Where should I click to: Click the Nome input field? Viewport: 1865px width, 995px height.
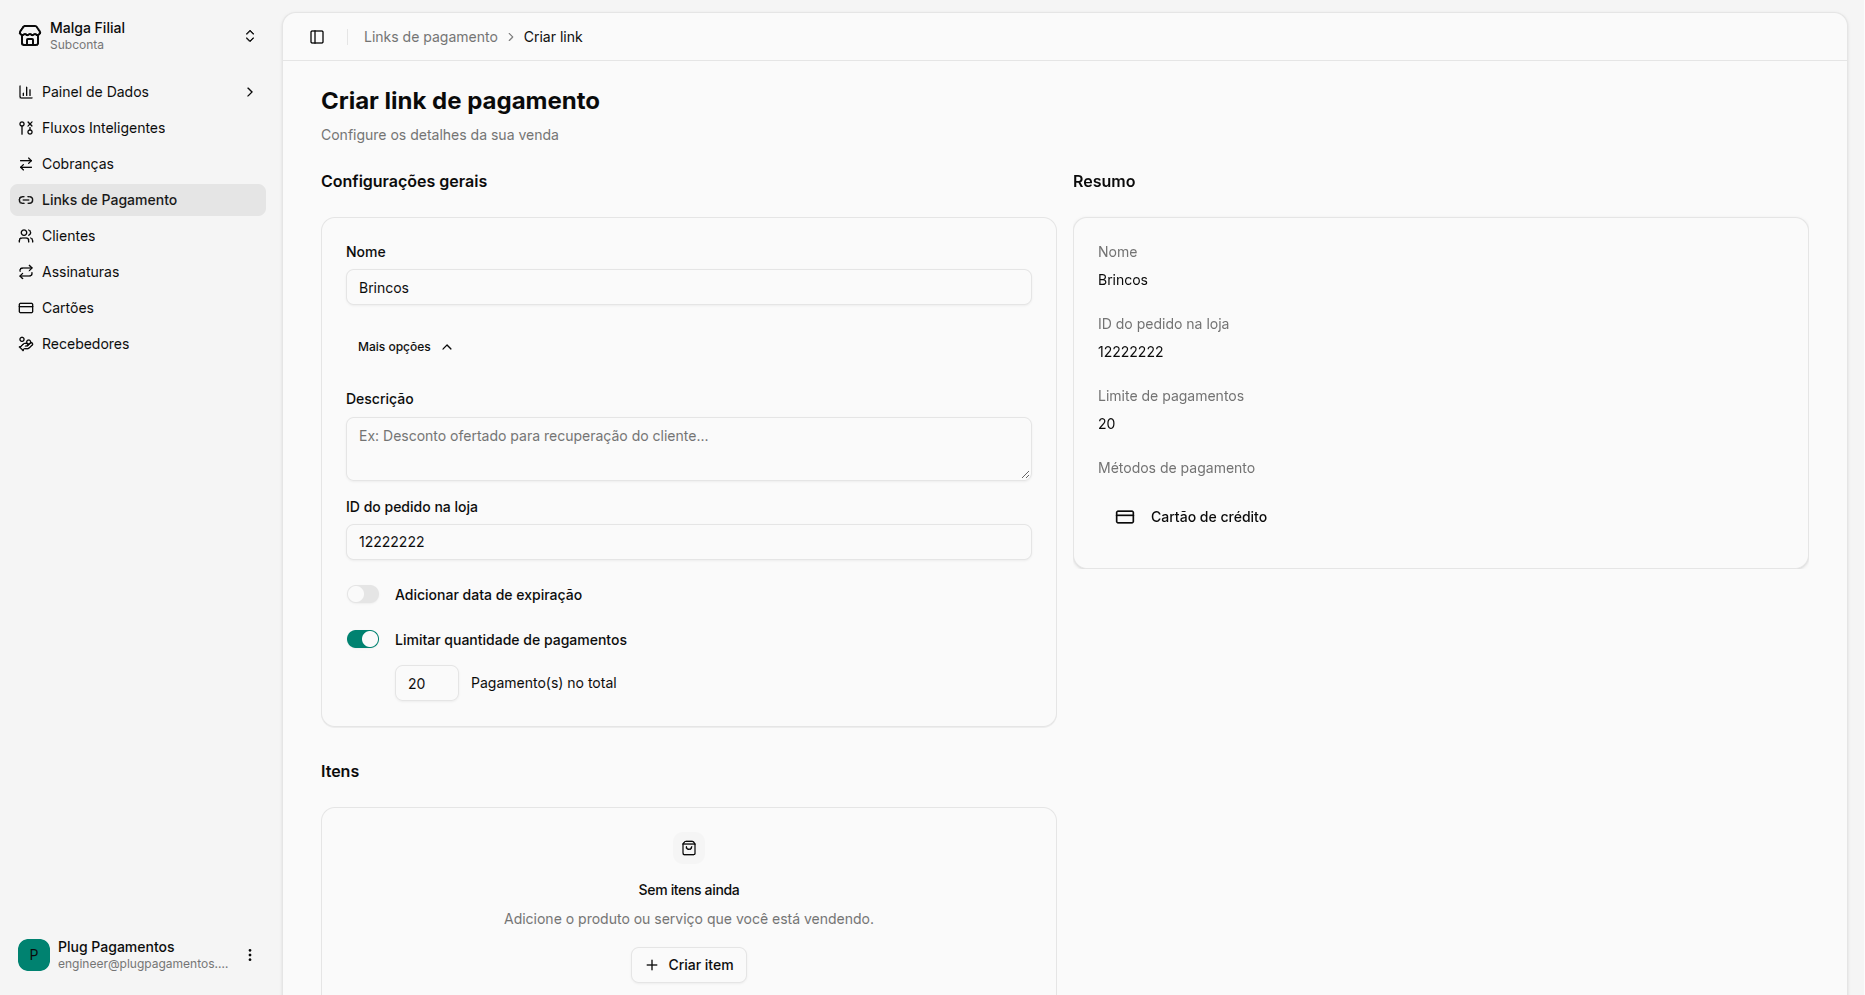click(x=689, y=288)
